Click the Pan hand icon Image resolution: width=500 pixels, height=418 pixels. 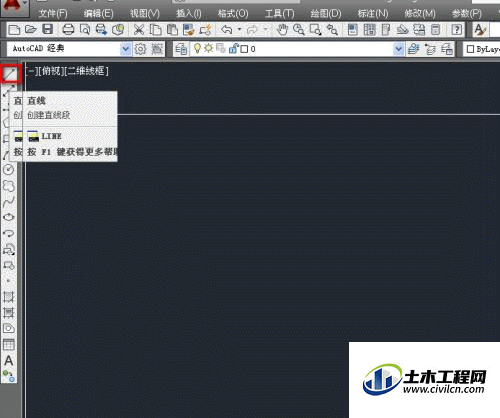point(282,30)
